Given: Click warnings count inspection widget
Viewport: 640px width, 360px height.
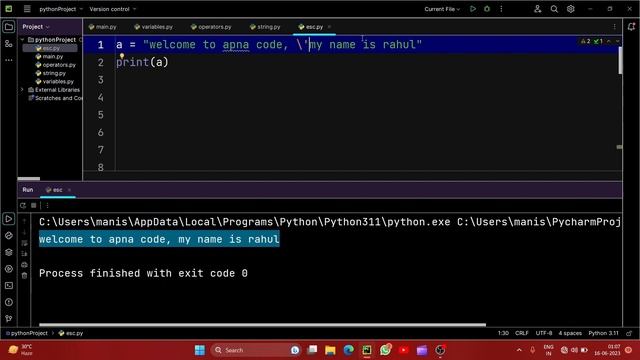Looking at the screenshot, I should tap(586, 41).
